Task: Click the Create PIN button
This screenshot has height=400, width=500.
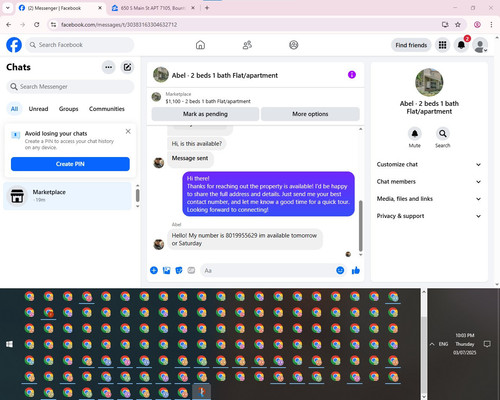Action: (x=70, y=164)
